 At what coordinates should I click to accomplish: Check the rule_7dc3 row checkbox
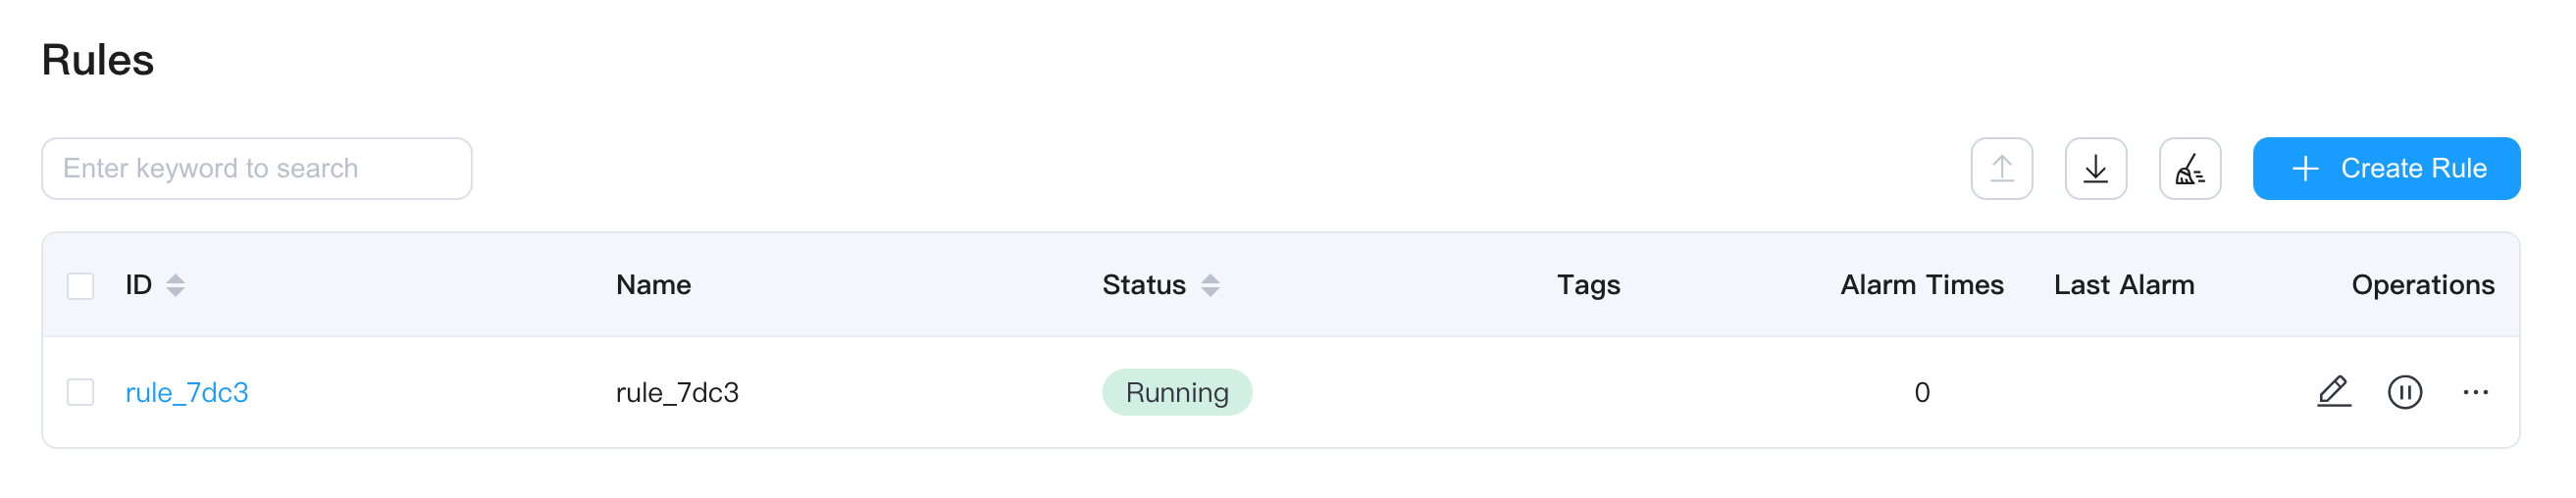80,392
